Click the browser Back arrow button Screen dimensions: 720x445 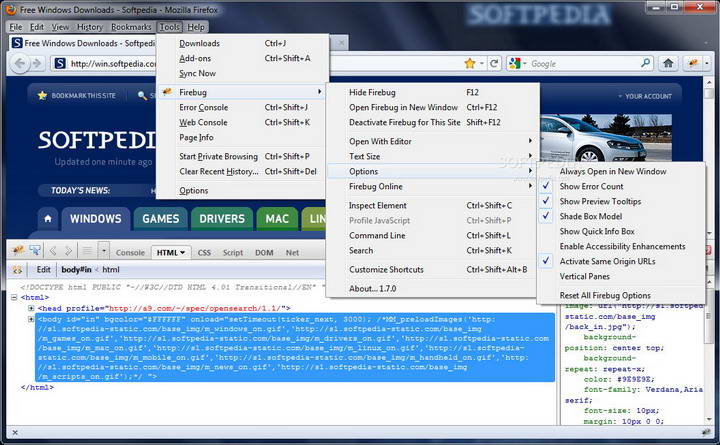click(20, 63)
